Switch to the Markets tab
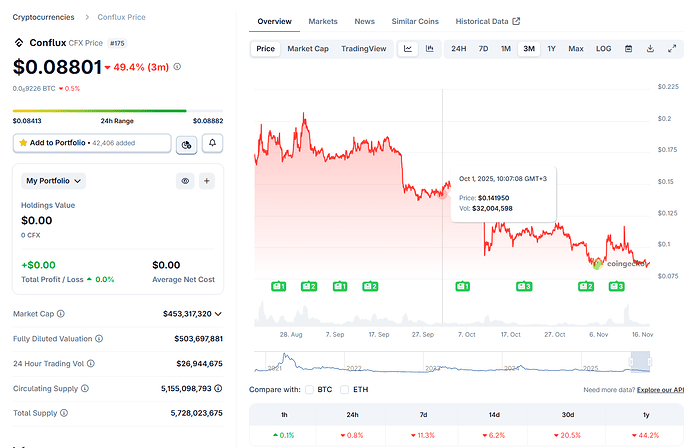The width and height of the screenshot is (690, 448). click(x=322, y=21)
